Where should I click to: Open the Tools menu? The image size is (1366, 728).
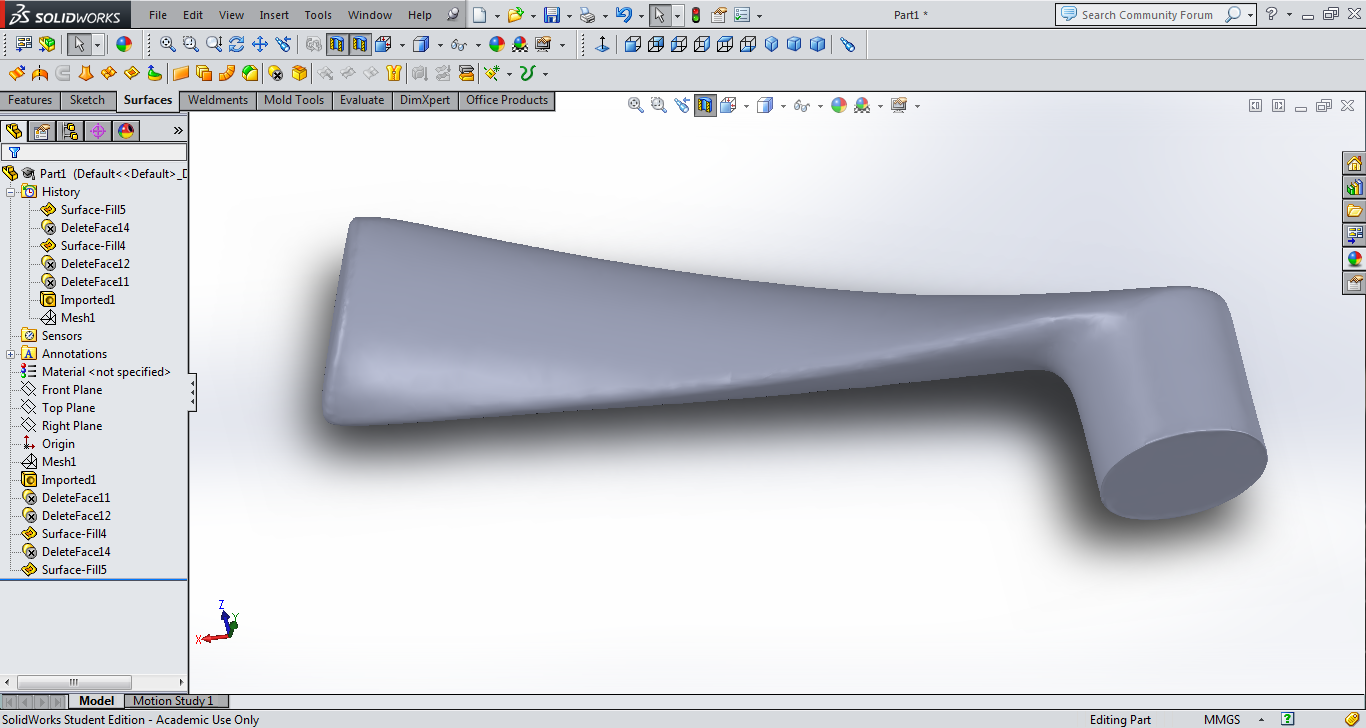tap(318, 15)
